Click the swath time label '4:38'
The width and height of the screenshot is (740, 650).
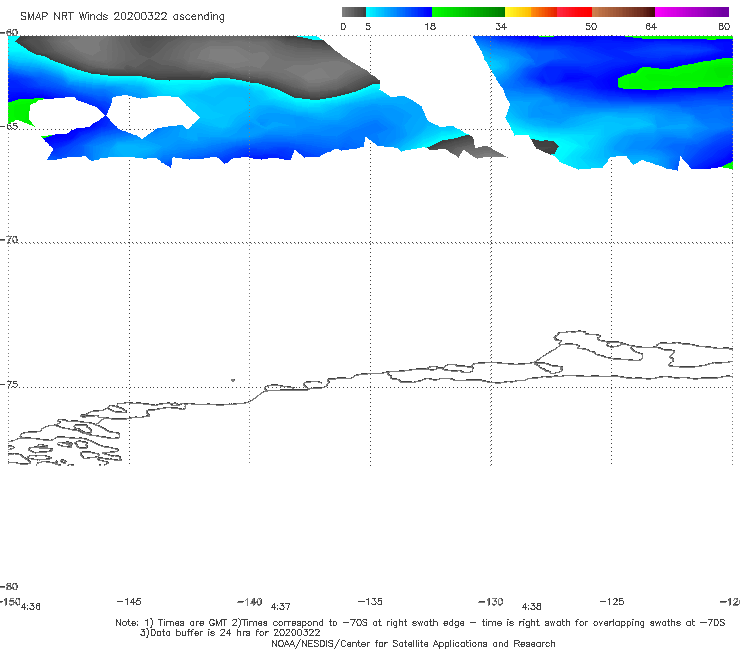[531, 607]
